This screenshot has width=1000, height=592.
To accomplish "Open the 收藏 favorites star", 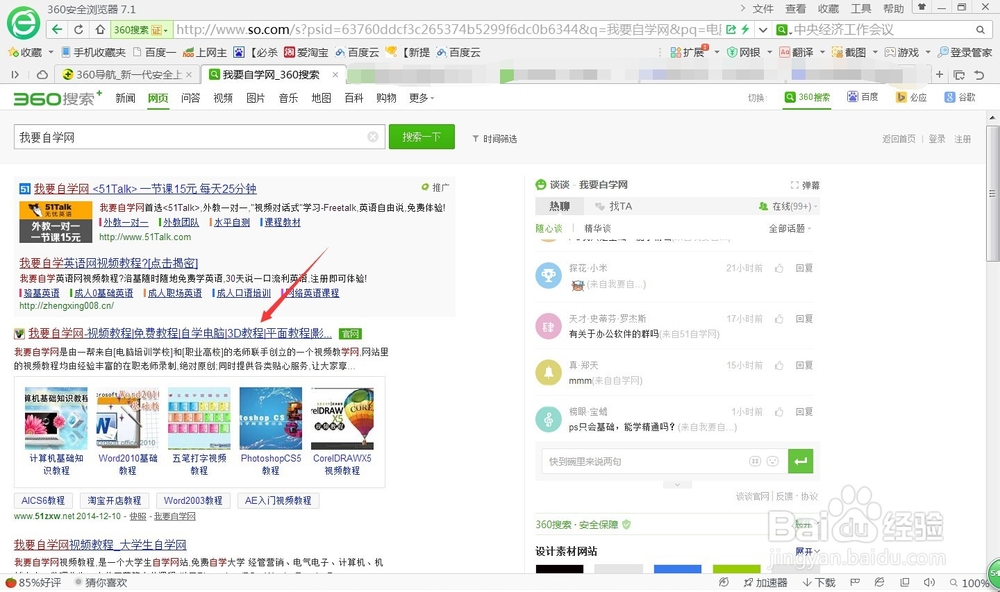I will (24, 52).
